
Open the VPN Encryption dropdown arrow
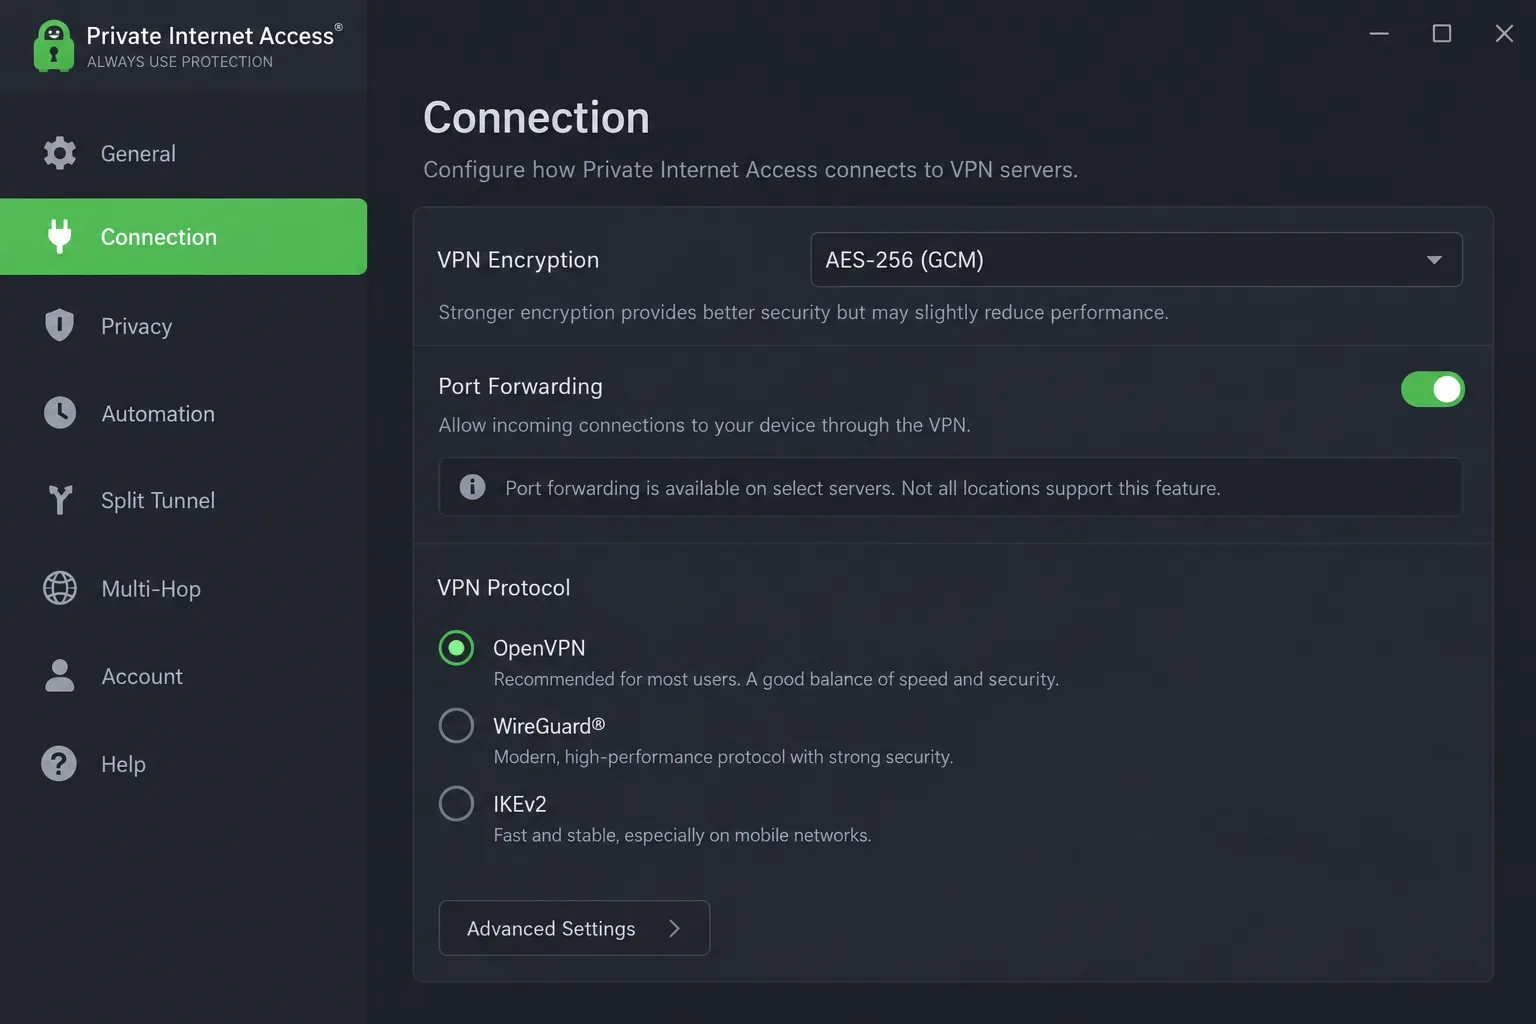coord(1434,260)
